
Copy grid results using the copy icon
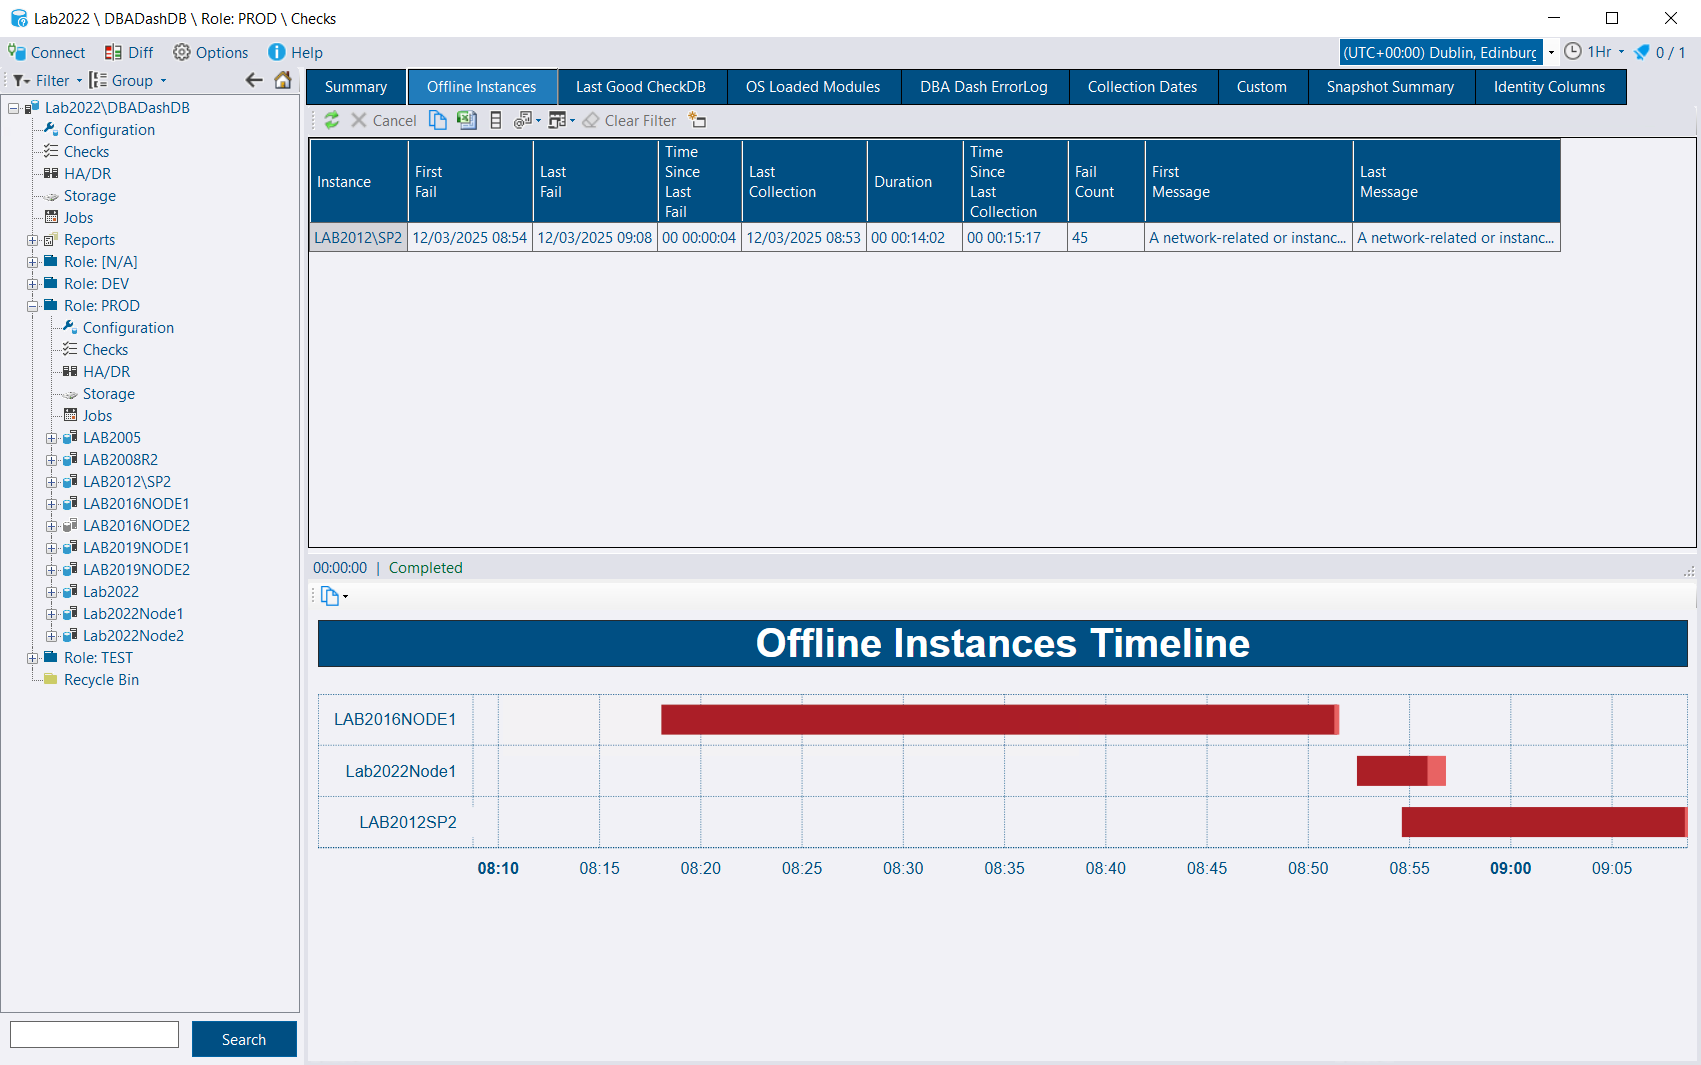437,120
